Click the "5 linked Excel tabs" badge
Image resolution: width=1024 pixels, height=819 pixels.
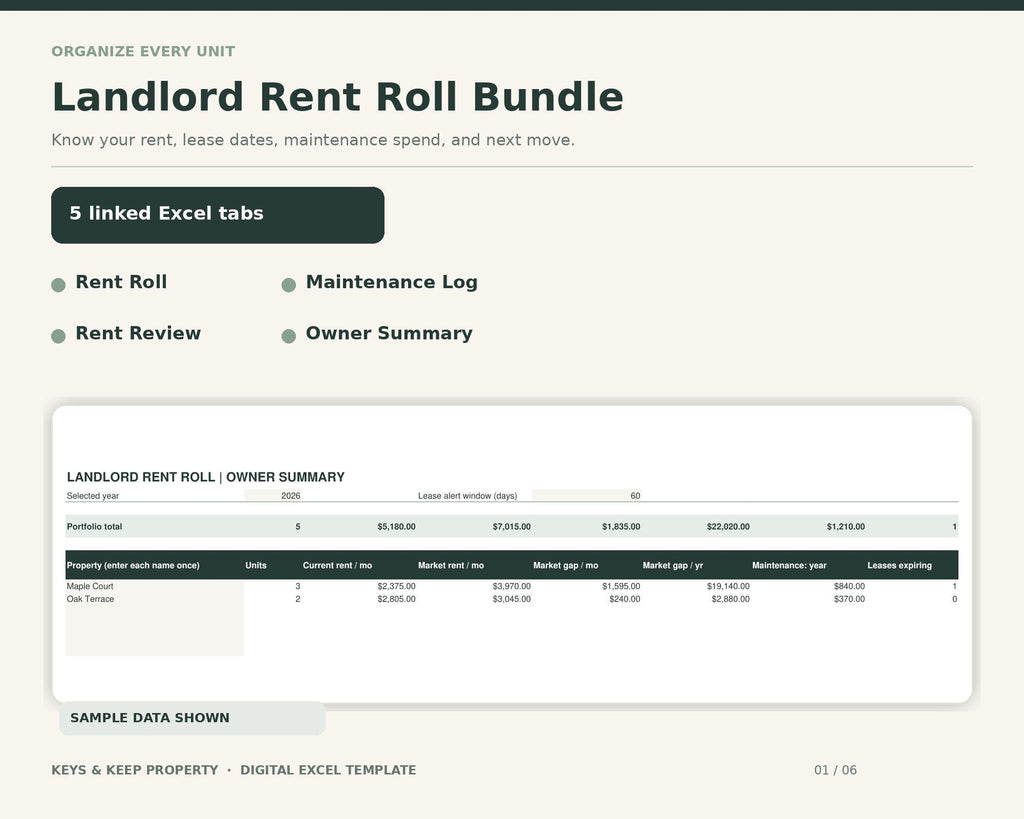(217, 215)
